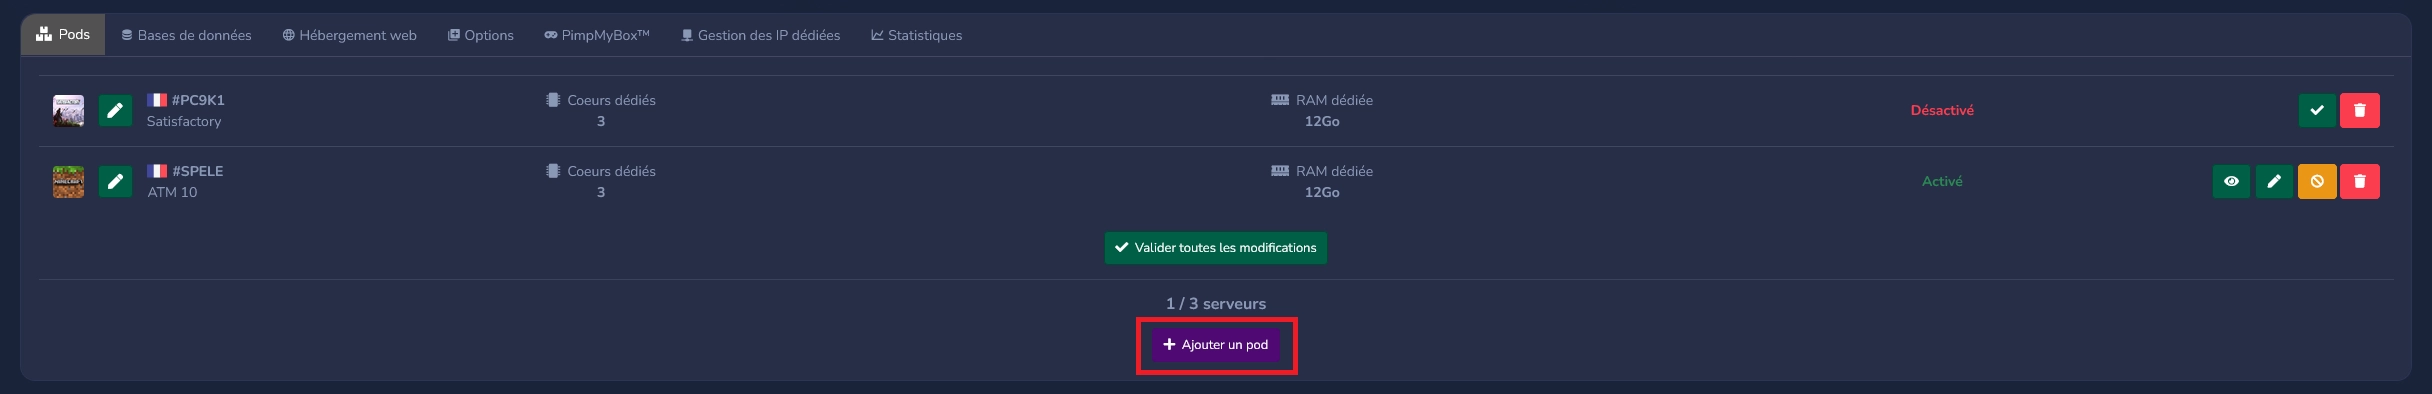Activate the Satisfactory pod with the green checkmark
This screenshot has width=2432, height=394.
[2317, 110]
